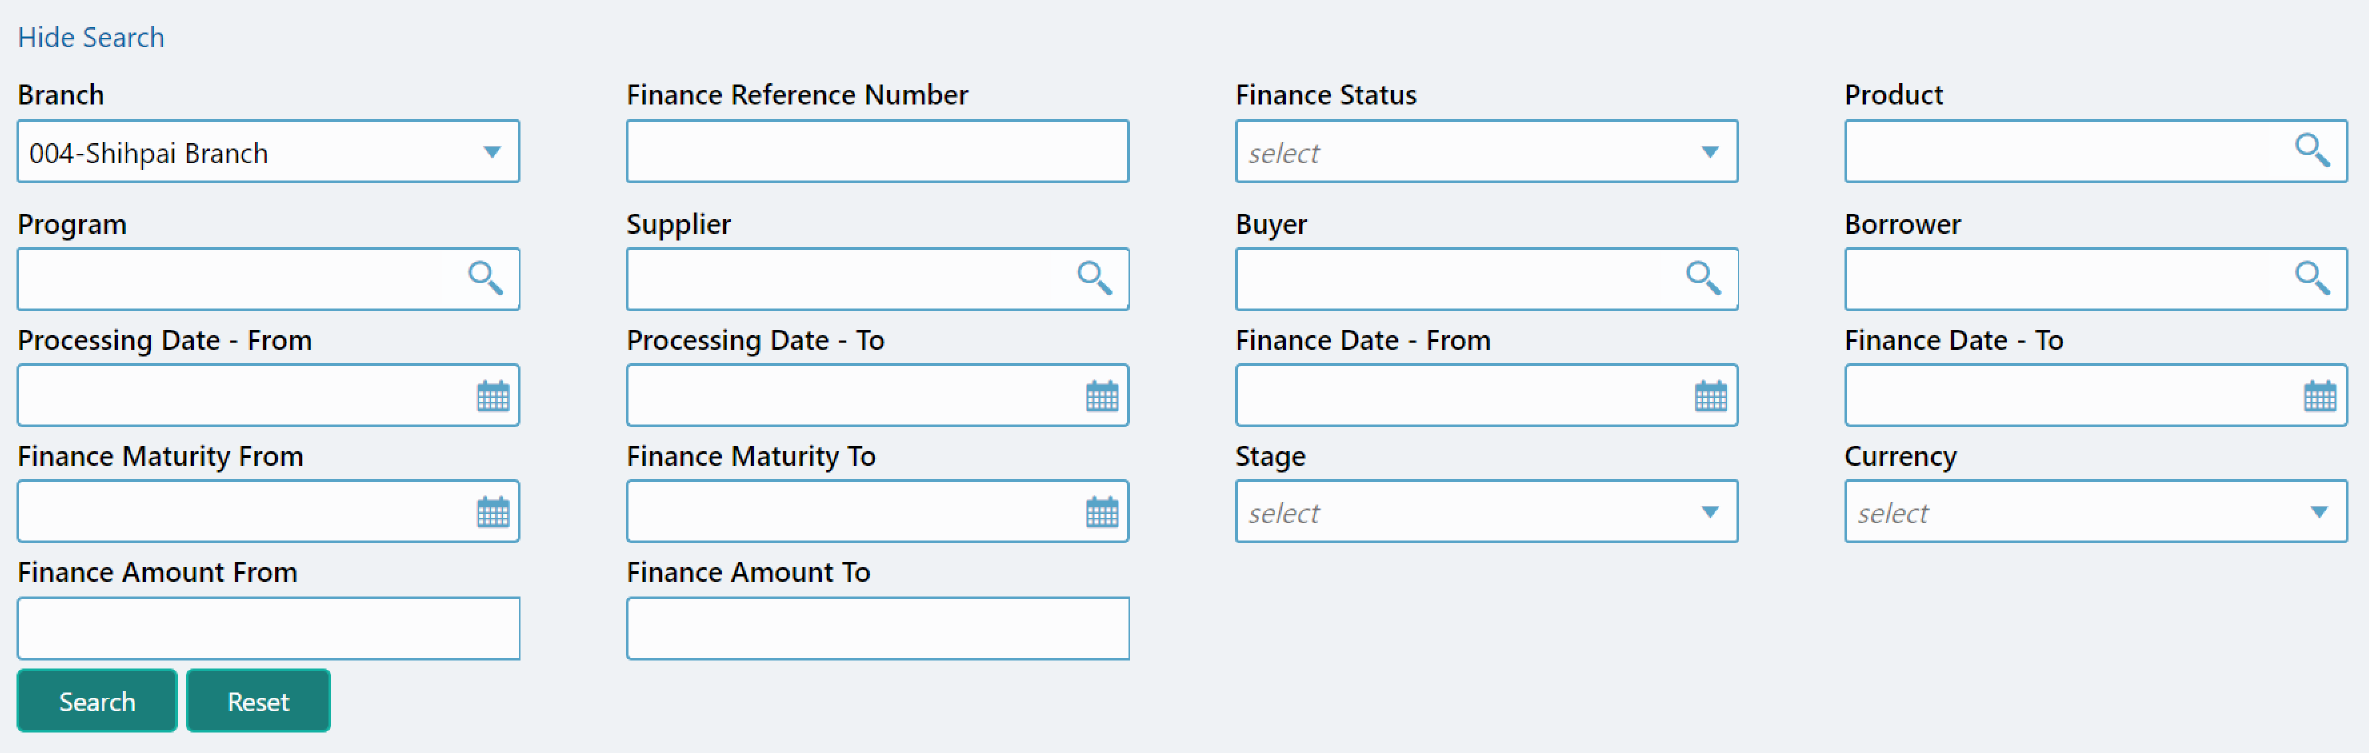Open the Buyer search lookup icon
2369x753 pixels.
1703,278
